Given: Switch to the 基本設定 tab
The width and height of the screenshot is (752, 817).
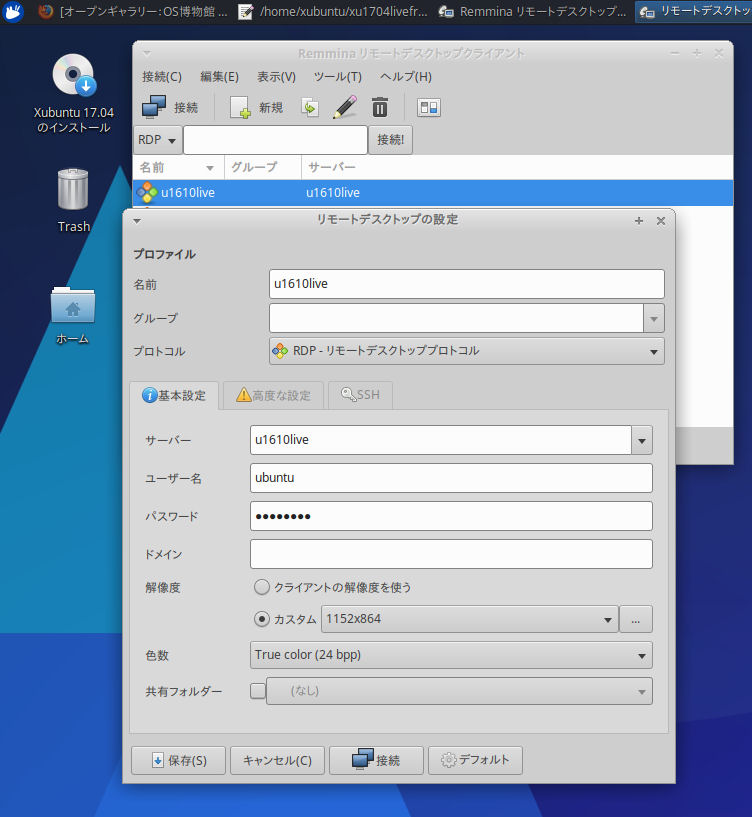Looking at the screenshot, I should coord(174,395).
